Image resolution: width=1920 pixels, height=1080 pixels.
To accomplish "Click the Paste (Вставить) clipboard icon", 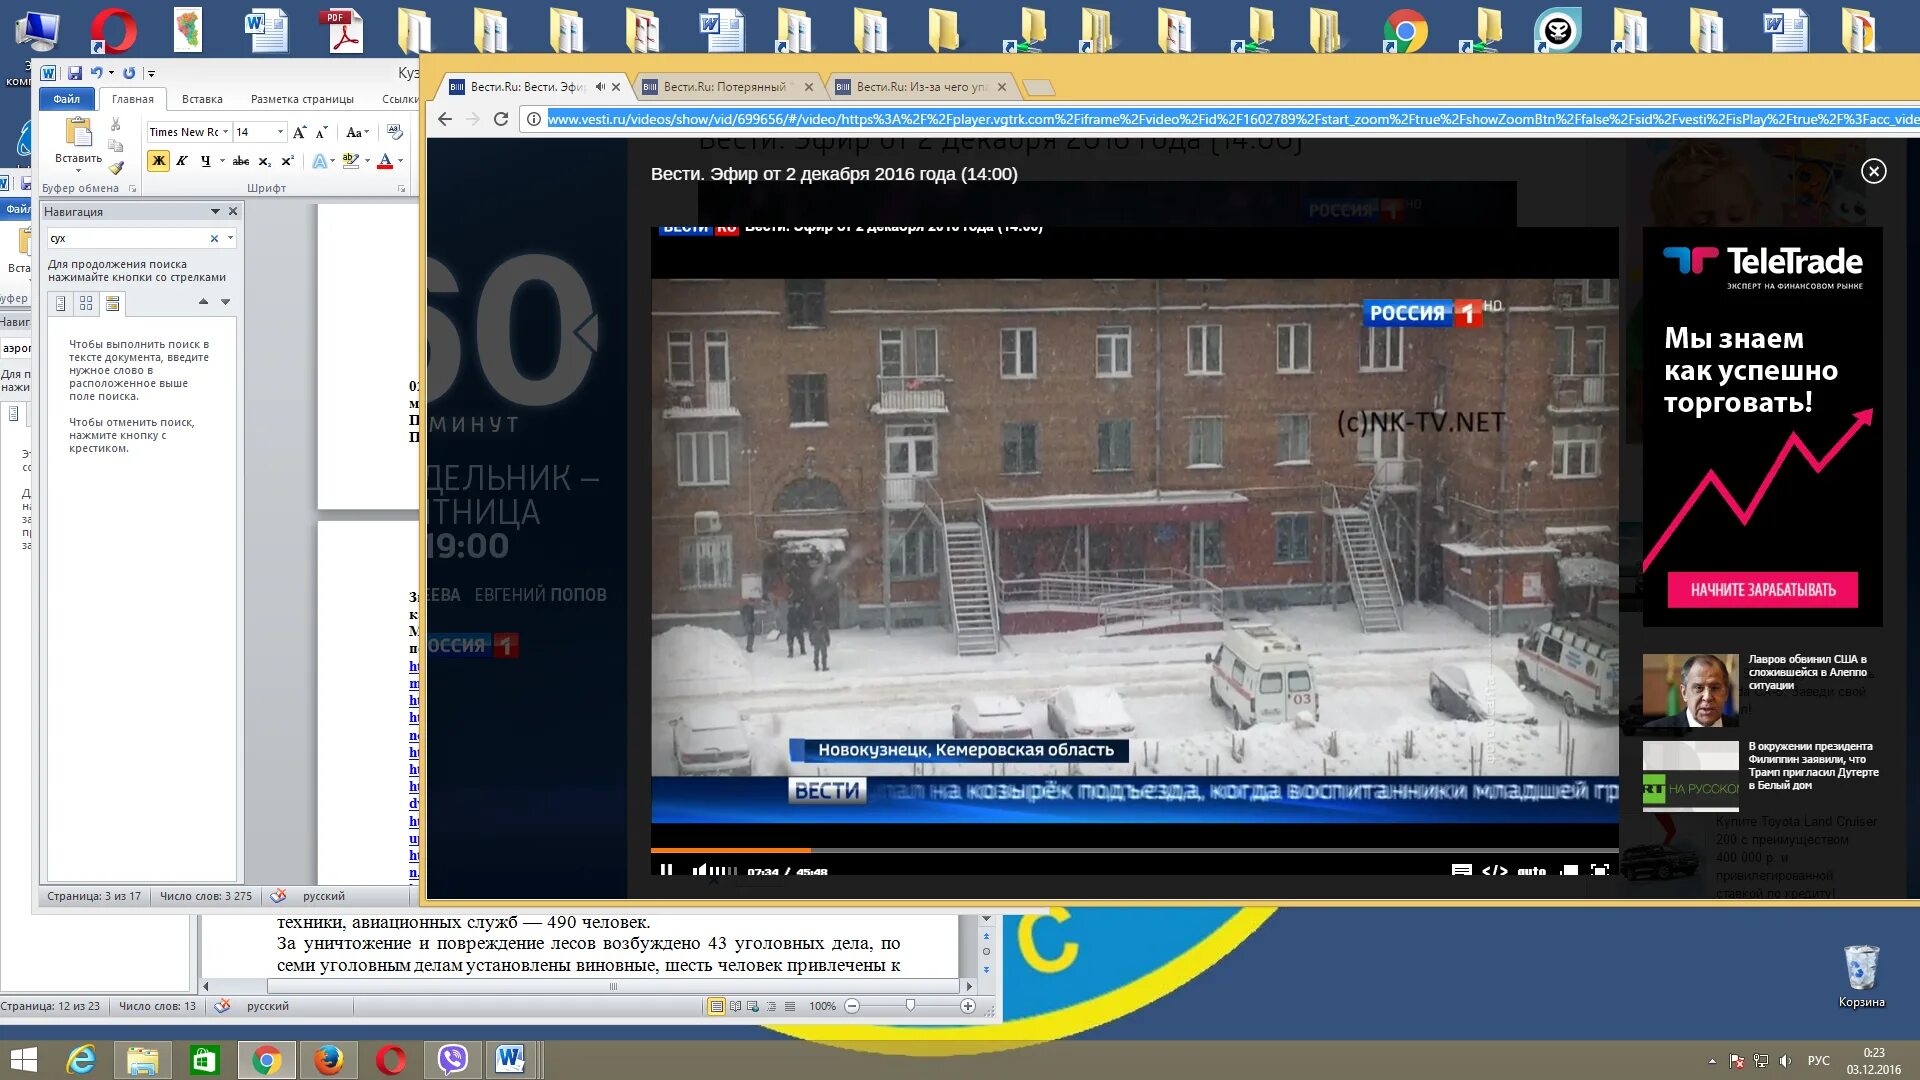I will coord(78,132).
